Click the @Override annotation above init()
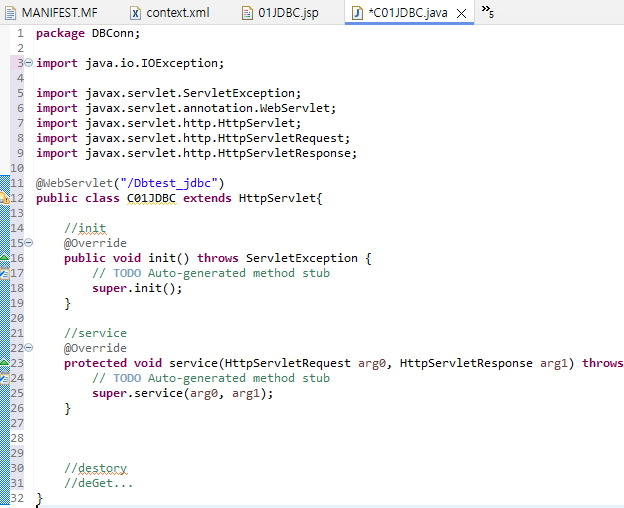 95,243
